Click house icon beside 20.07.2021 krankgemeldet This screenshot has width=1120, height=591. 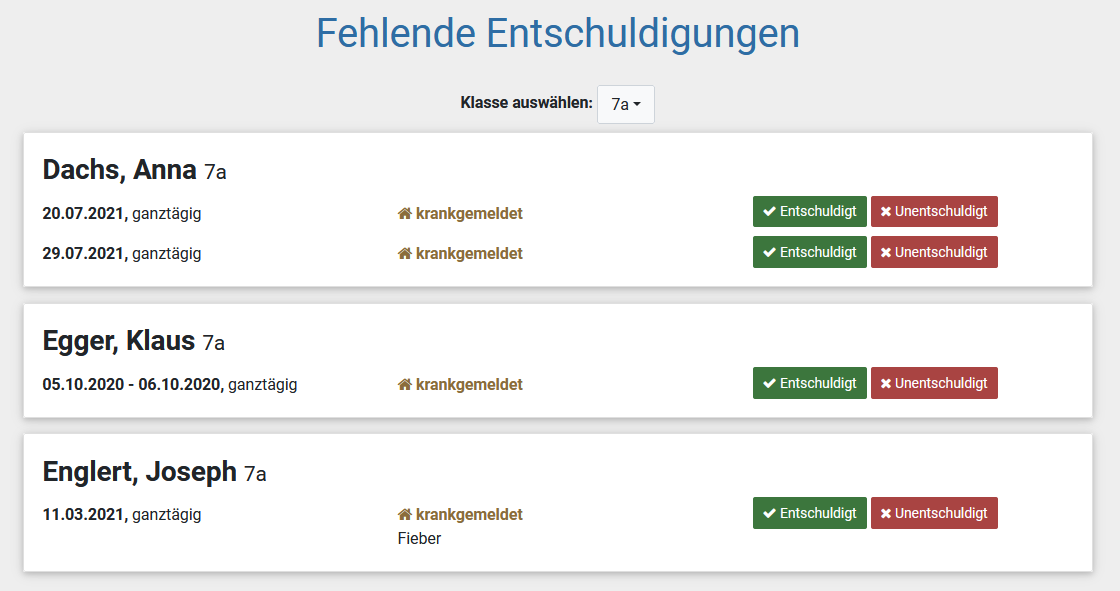[405, 213]
